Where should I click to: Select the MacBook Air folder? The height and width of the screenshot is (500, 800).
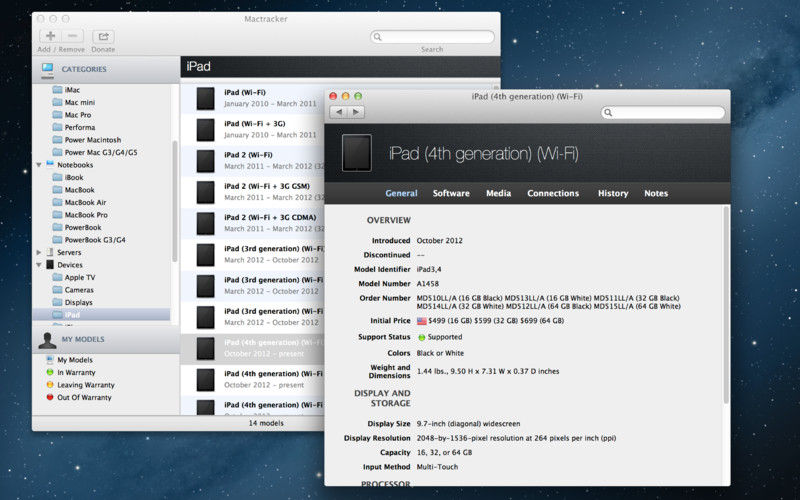80,203
